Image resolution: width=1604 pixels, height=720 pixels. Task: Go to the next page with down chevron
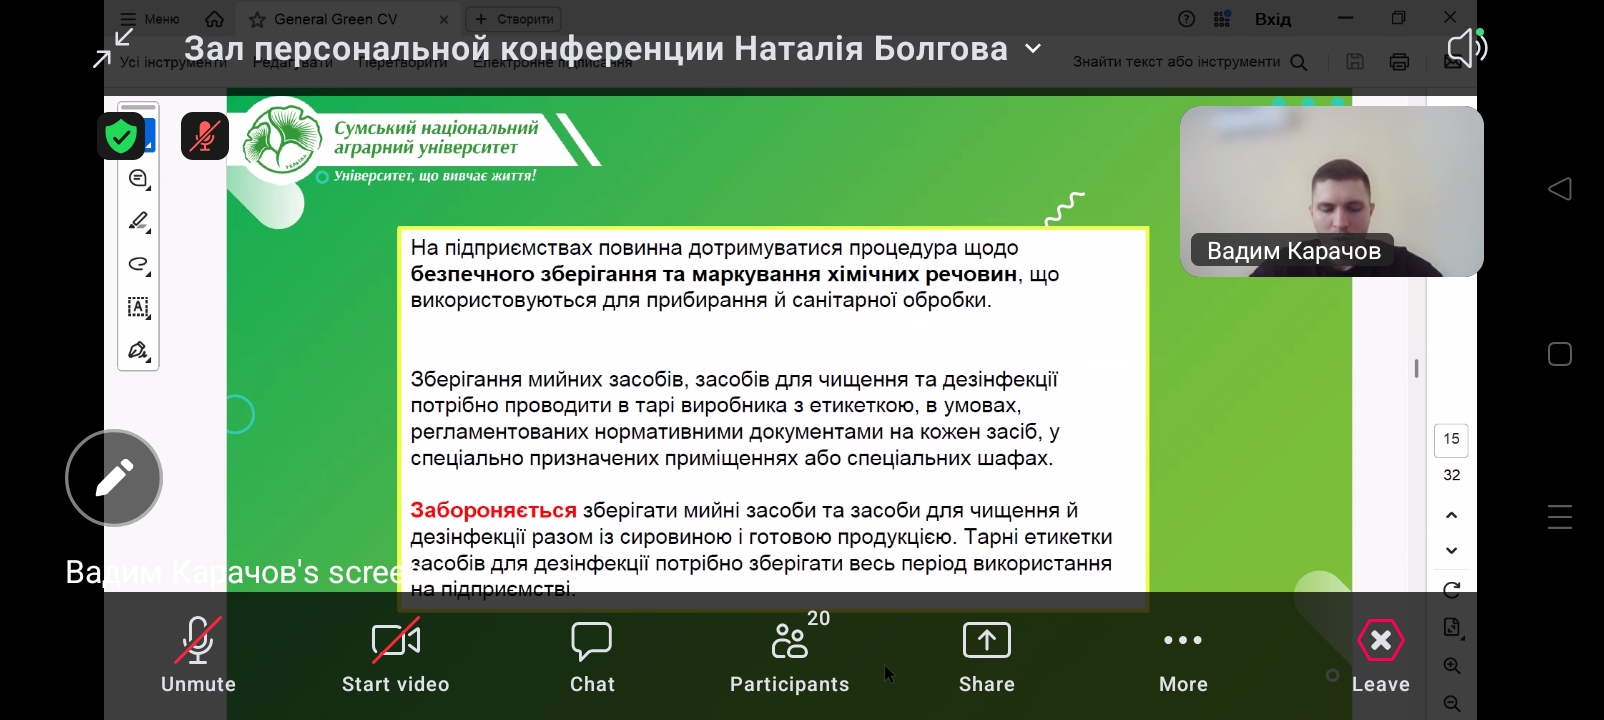(1451, 550)
